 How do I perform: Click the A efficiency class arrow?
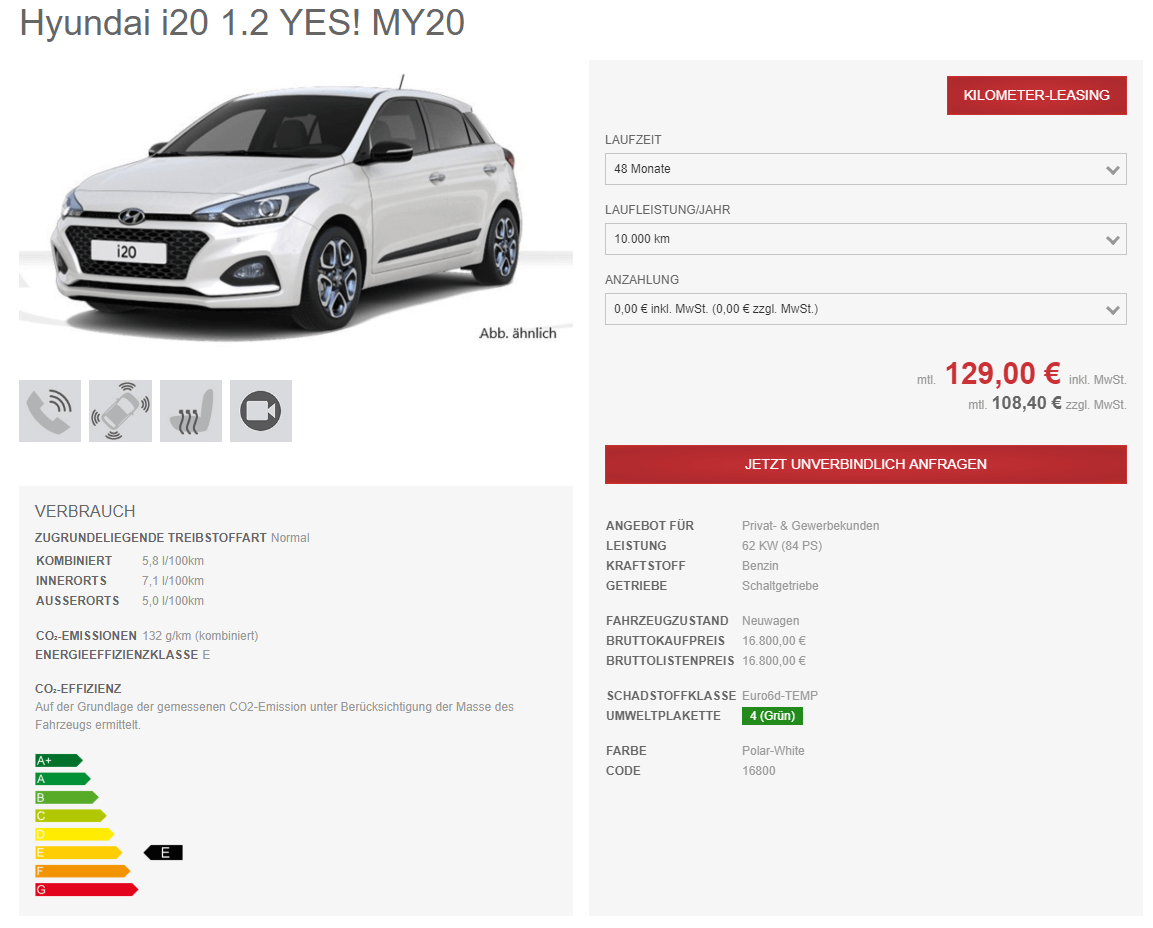pyautogui.click(x=63, y=779)
